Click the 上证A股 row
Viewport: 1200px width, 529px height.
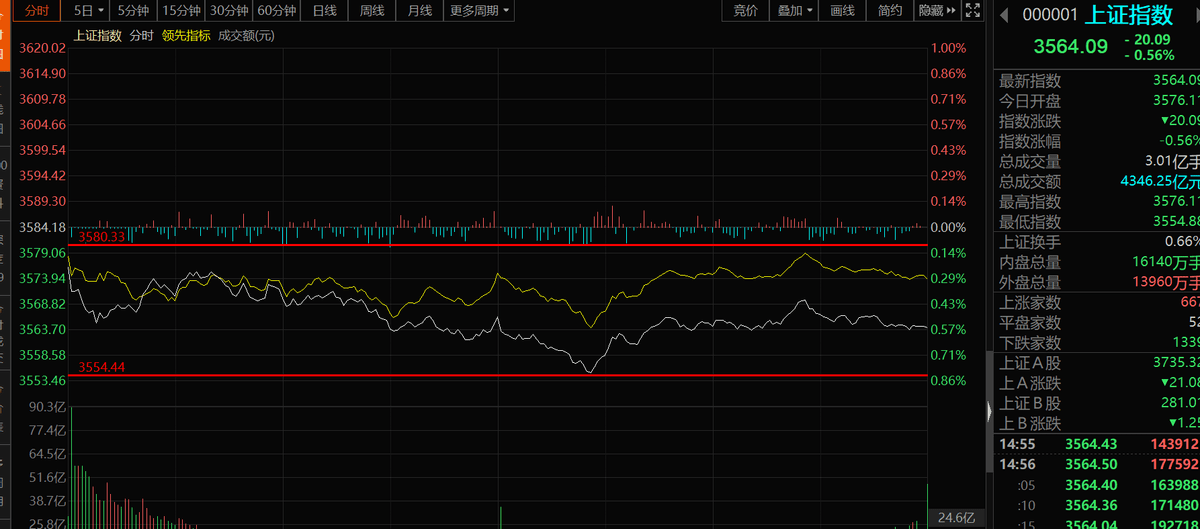(1098, 363)
